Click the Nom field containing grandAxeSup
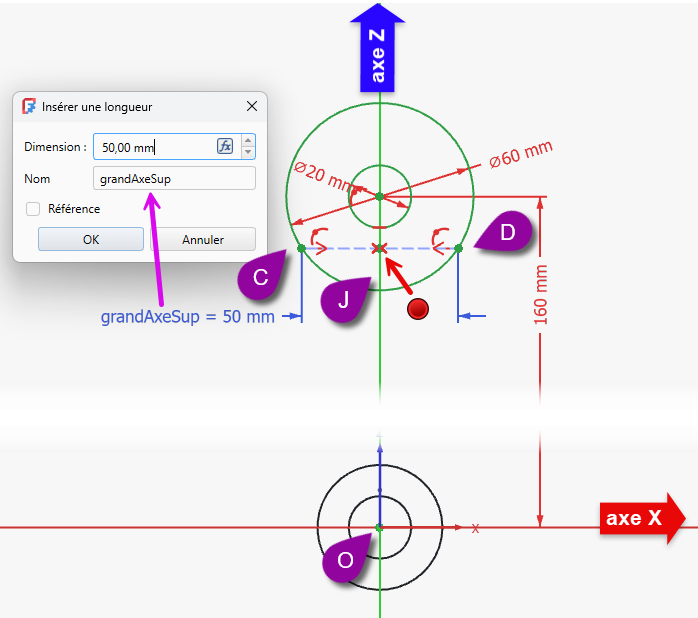 (174, 179)
